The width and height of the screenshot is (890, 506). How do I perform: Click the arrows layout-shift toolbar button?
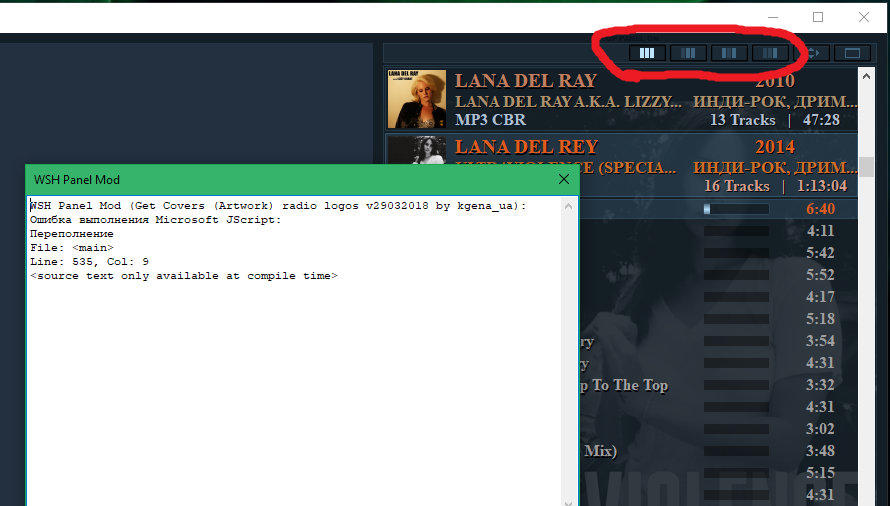tap(813, 53)
